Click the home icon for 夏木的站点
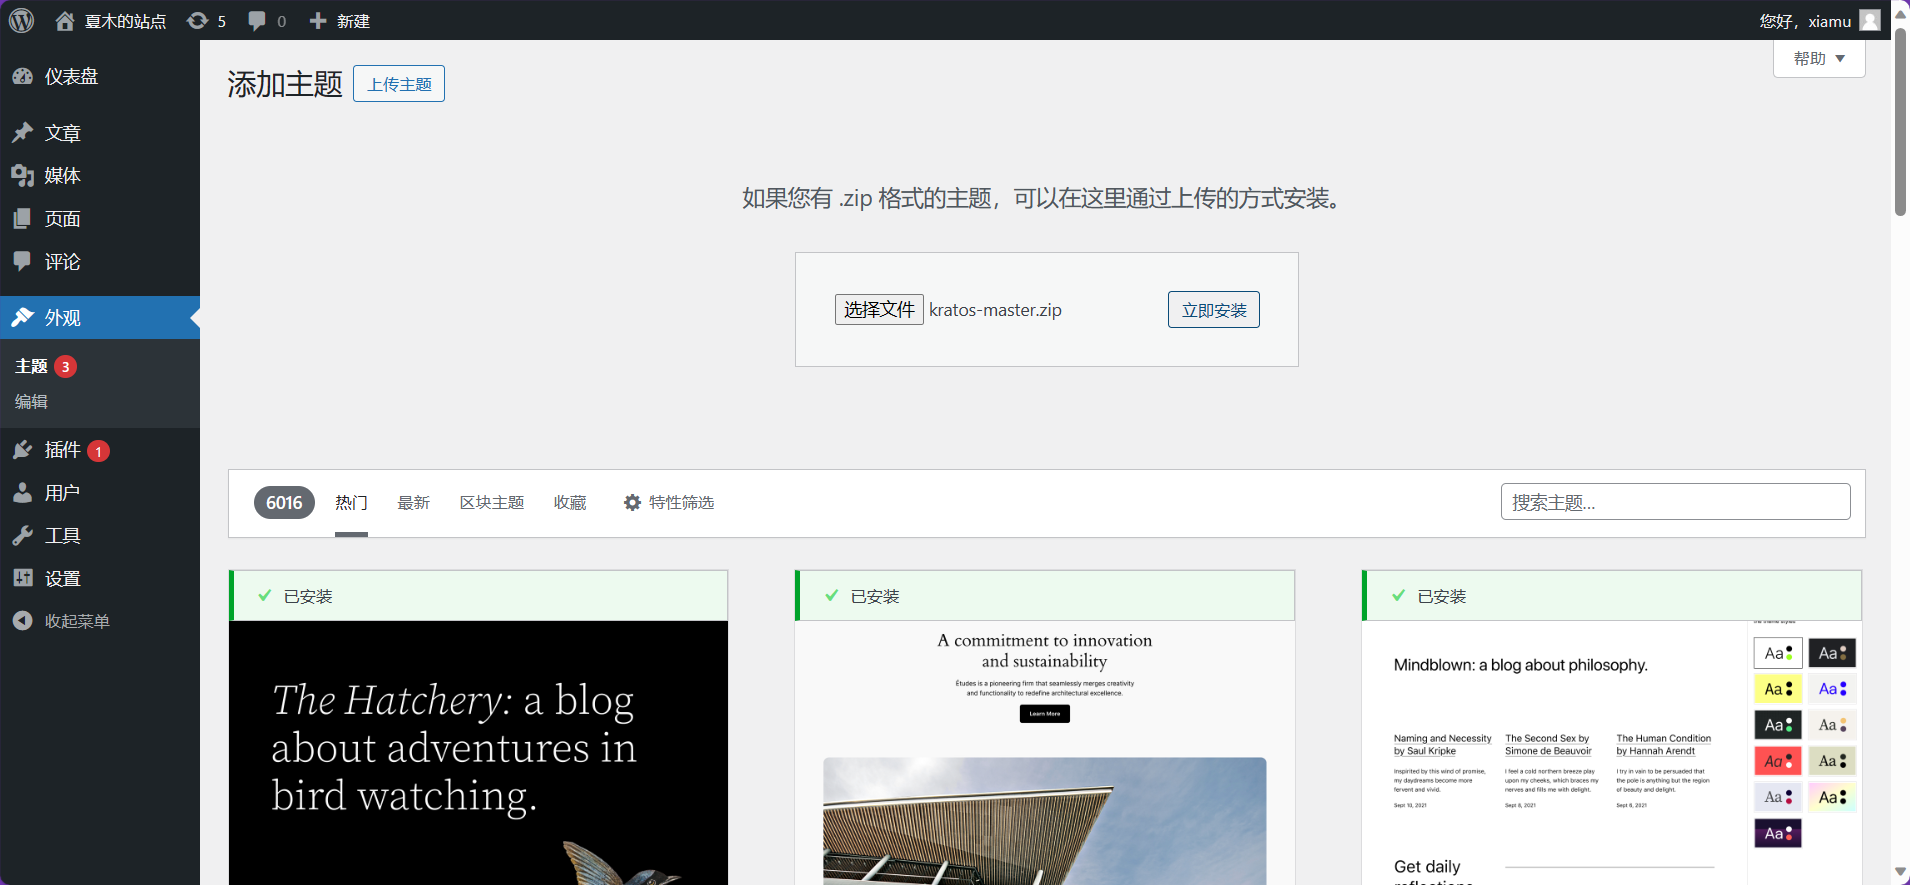This screenshot has width=1910, height=885. coord(65,21)
